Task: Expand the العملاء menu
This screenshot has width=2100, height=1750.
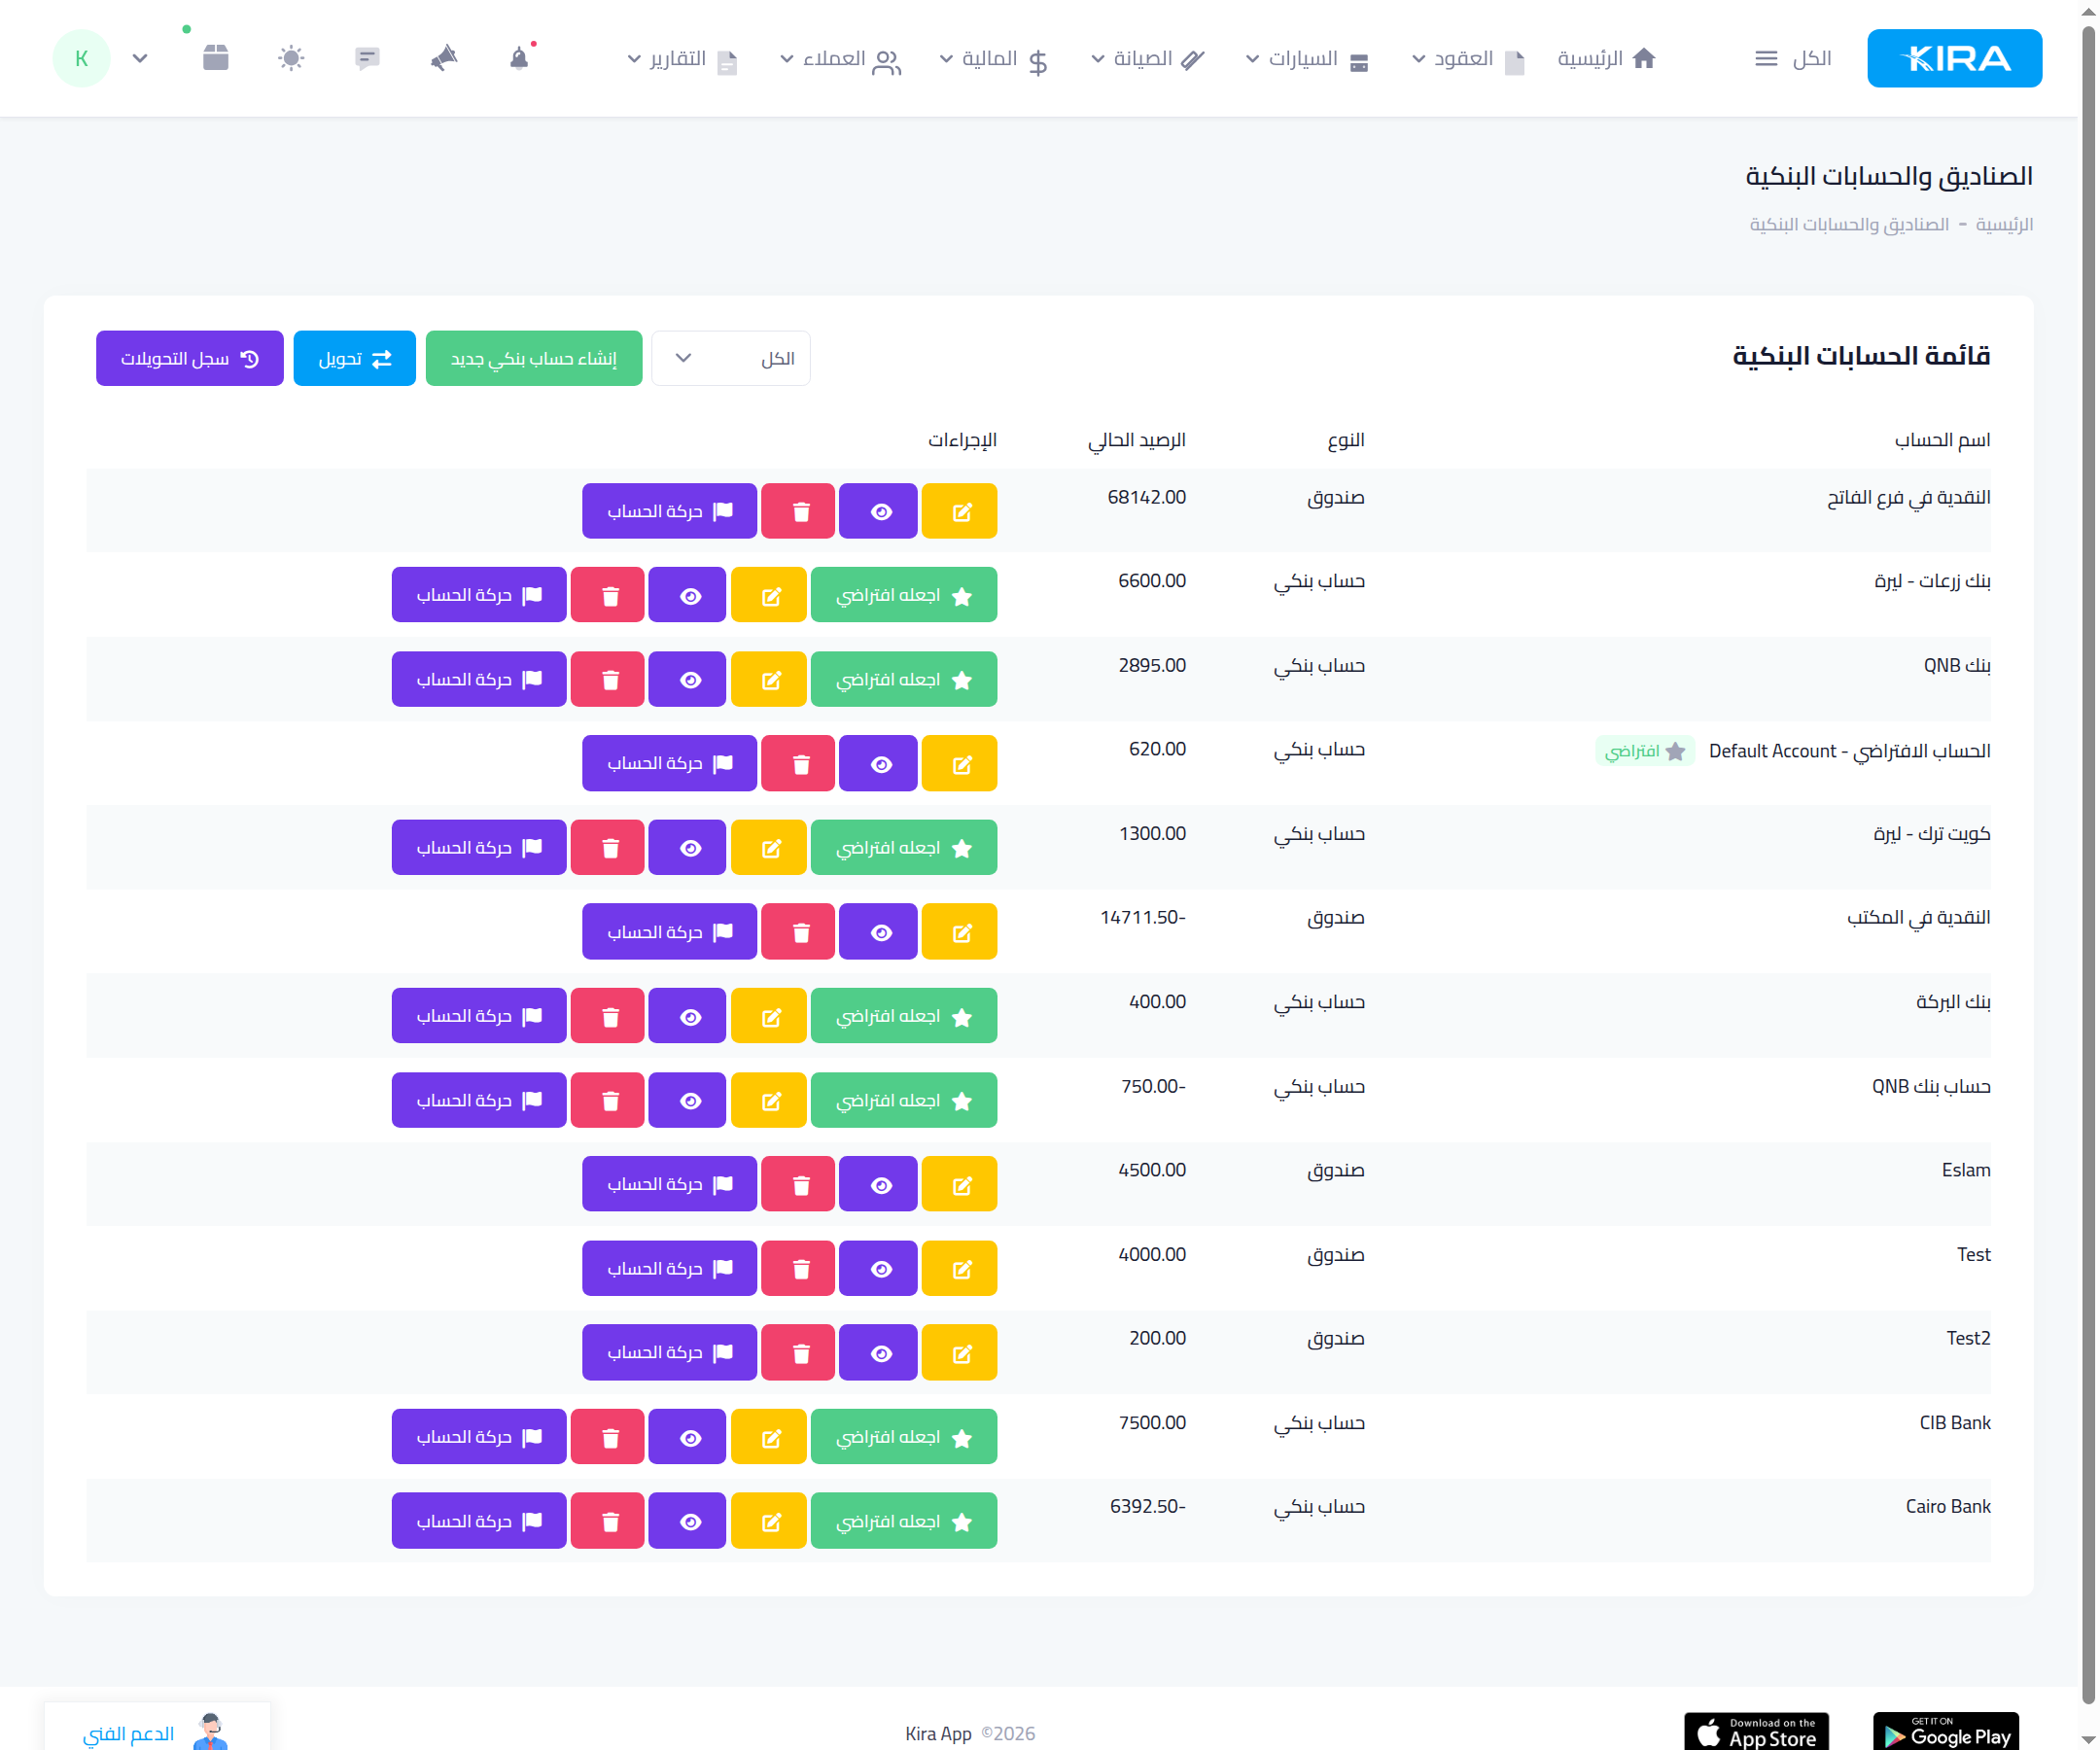Action: pos(840,59)
